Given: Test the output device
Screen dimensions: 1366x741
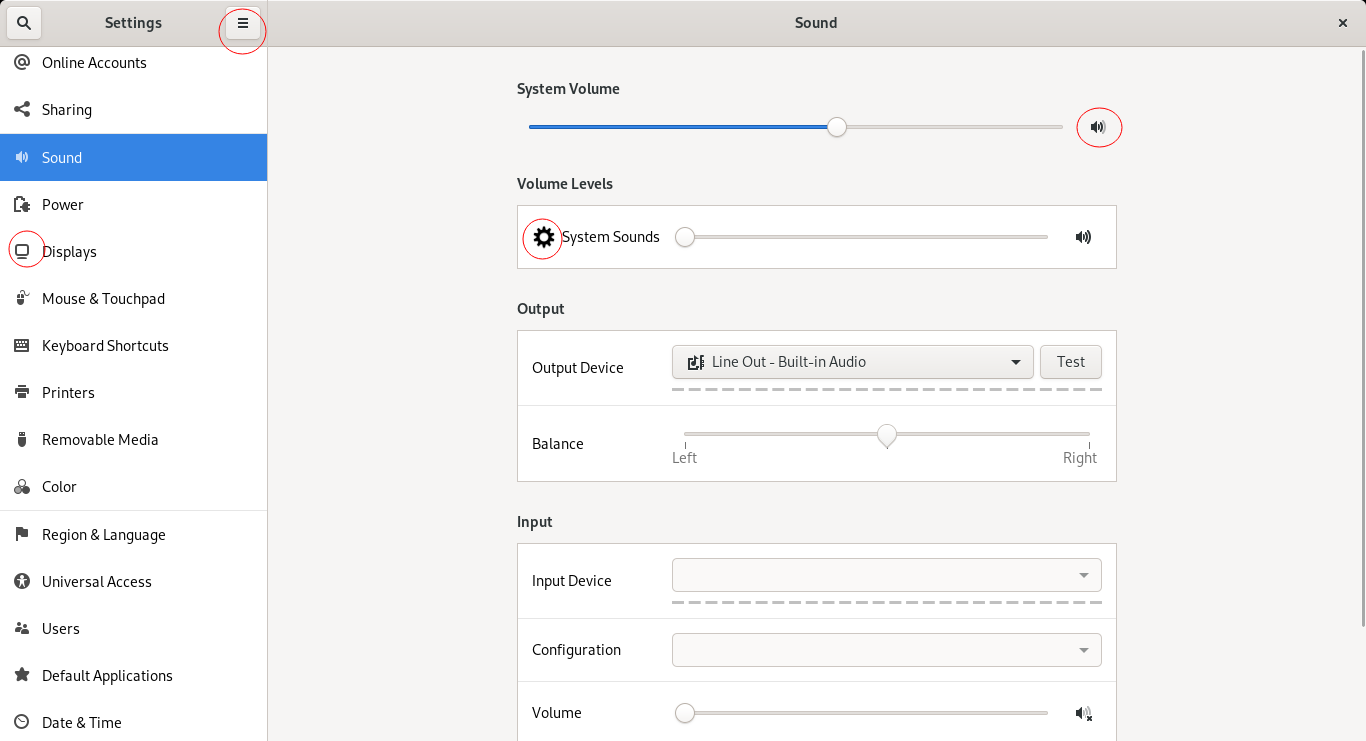Looking at the screenshot, I should point(1071,362).
